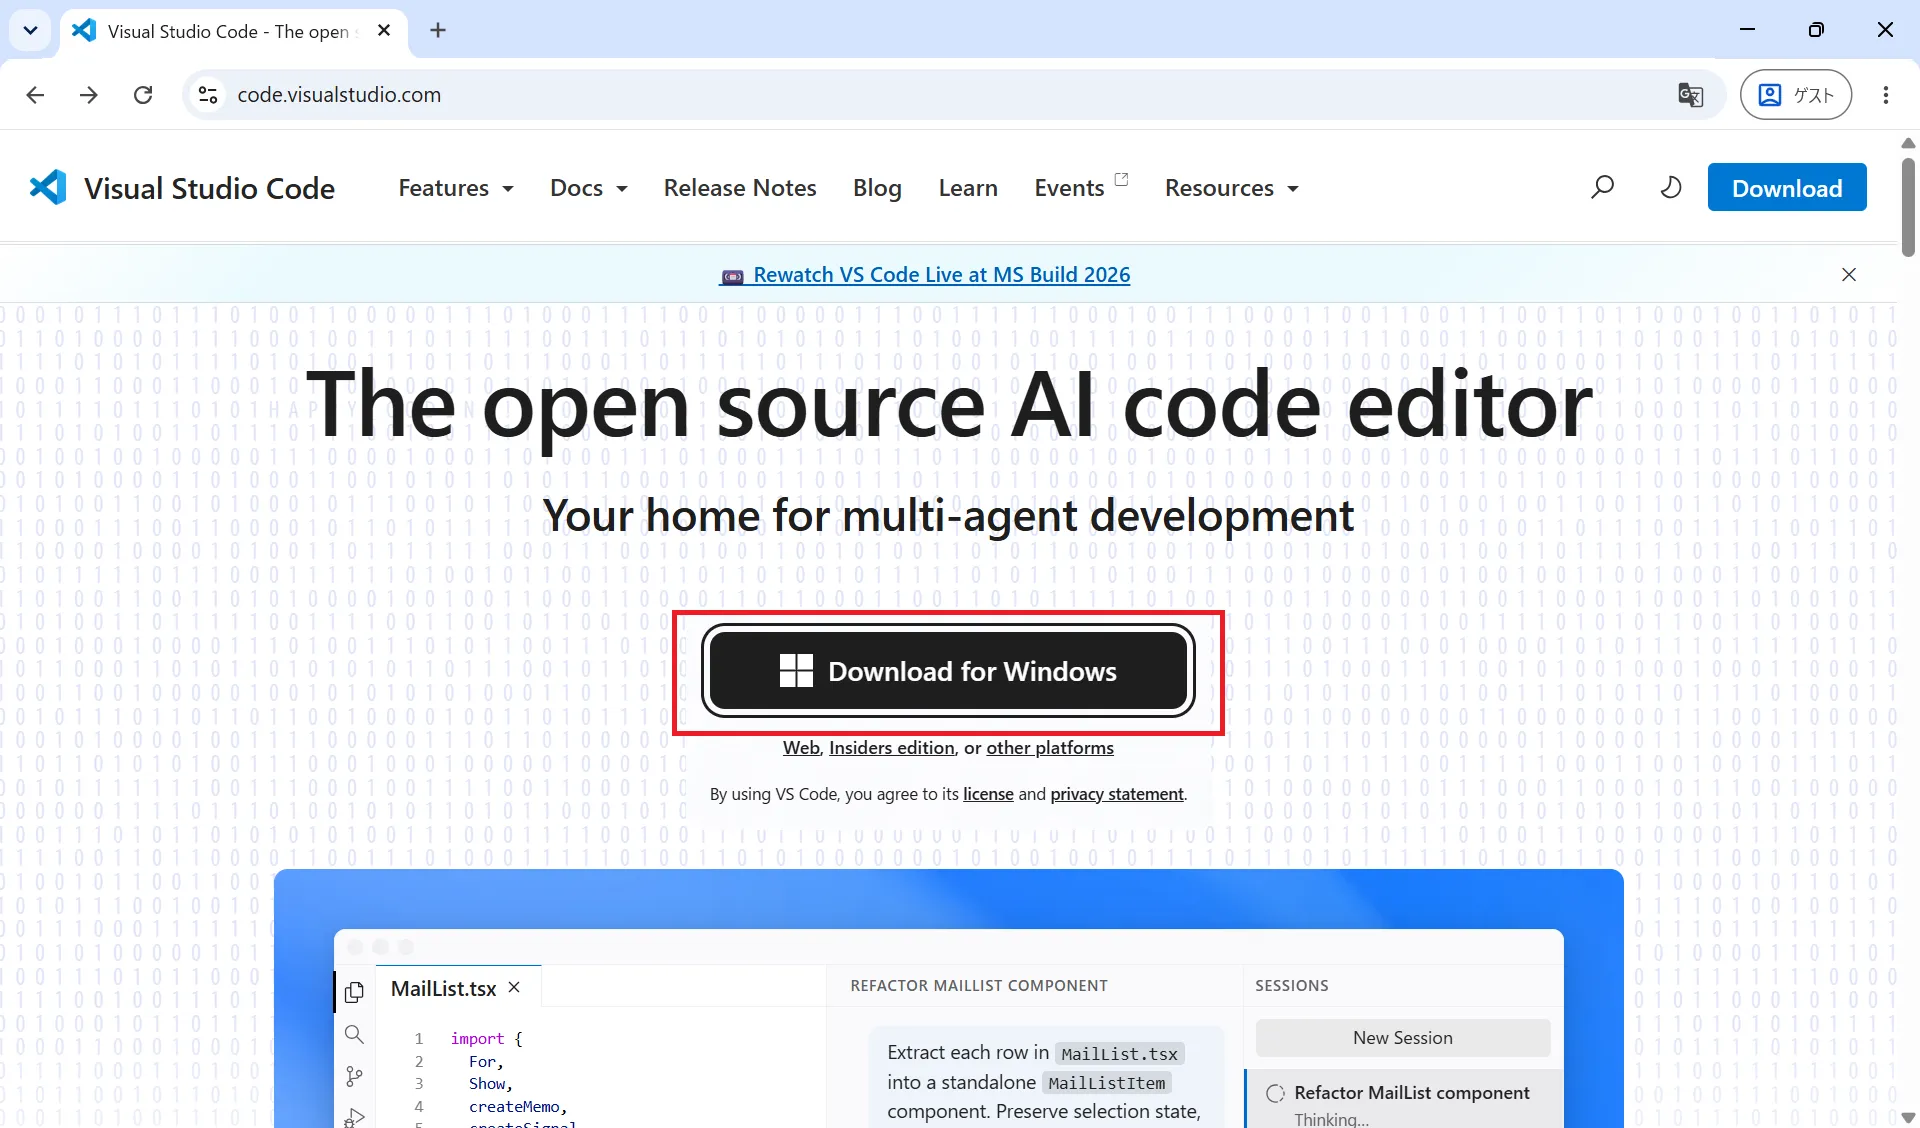Click the scrollbar down arrow
The height and width of the screenshot is (1128, 1920).
[1908, 1118]
